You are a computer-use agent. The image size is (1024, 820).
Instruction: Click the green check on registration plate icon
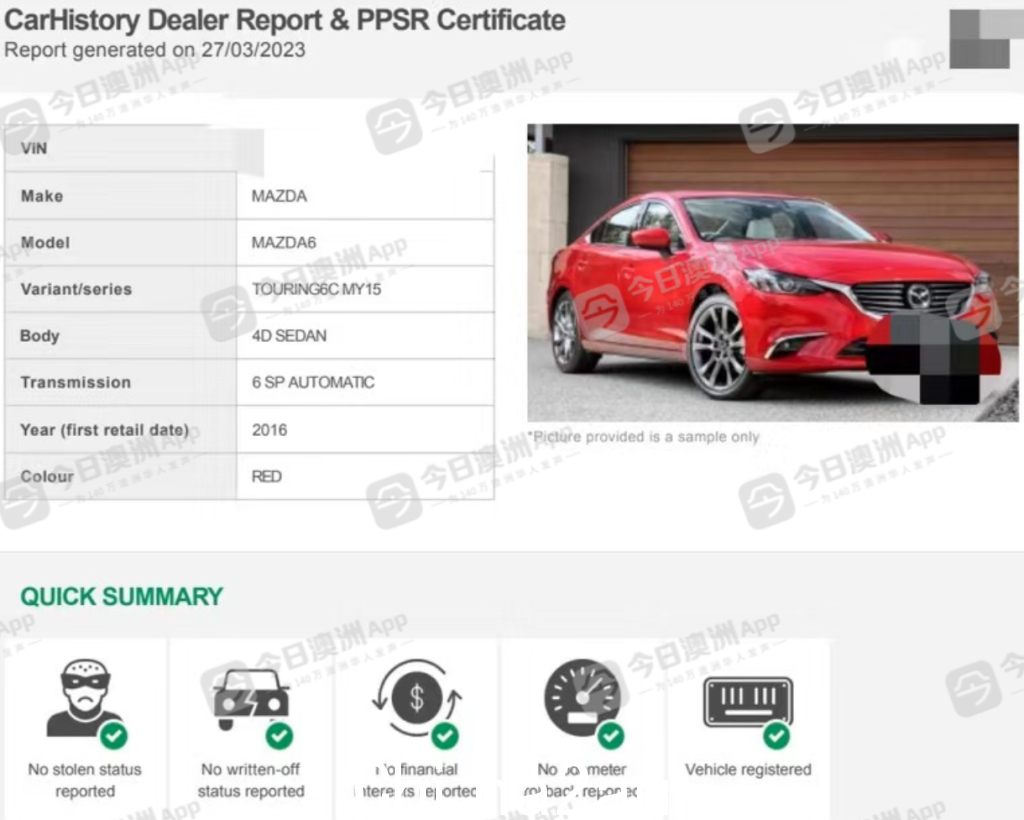776,736
